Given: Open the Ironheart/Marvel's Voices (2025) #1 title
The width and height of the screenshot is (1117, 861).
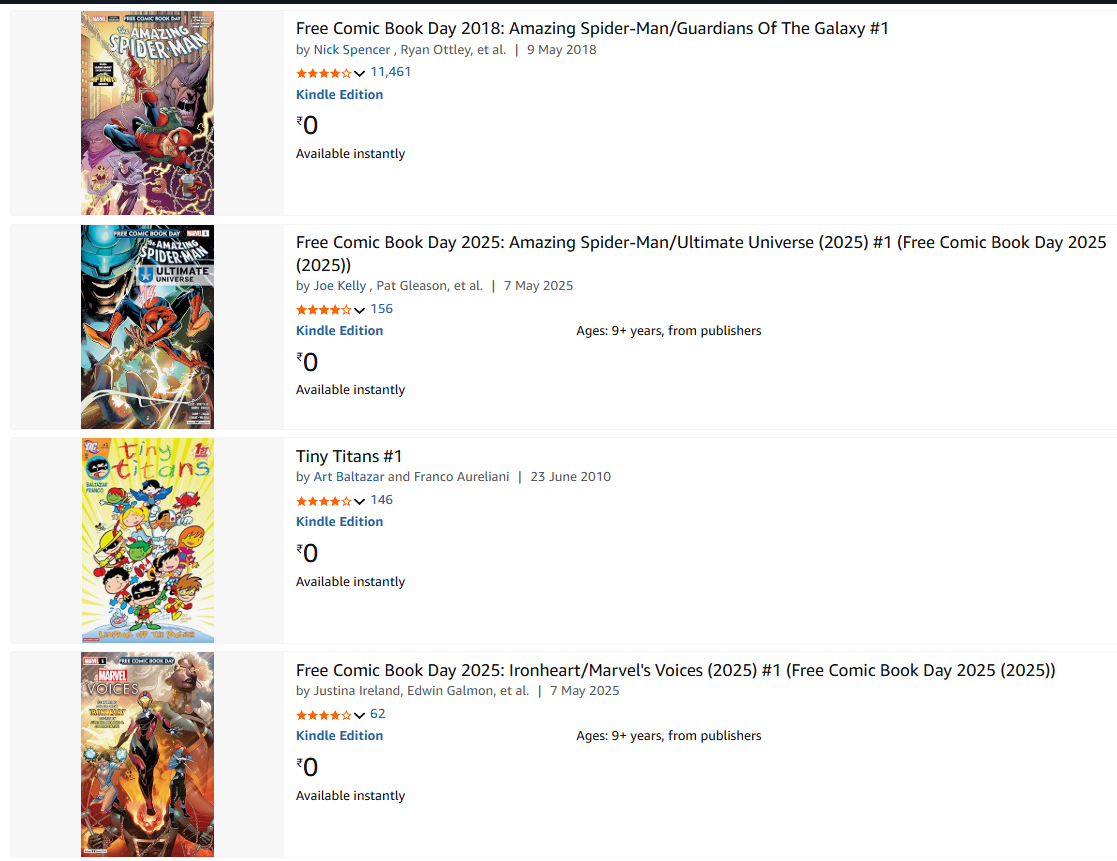Looking at the screenshot, I should (675, 670).
